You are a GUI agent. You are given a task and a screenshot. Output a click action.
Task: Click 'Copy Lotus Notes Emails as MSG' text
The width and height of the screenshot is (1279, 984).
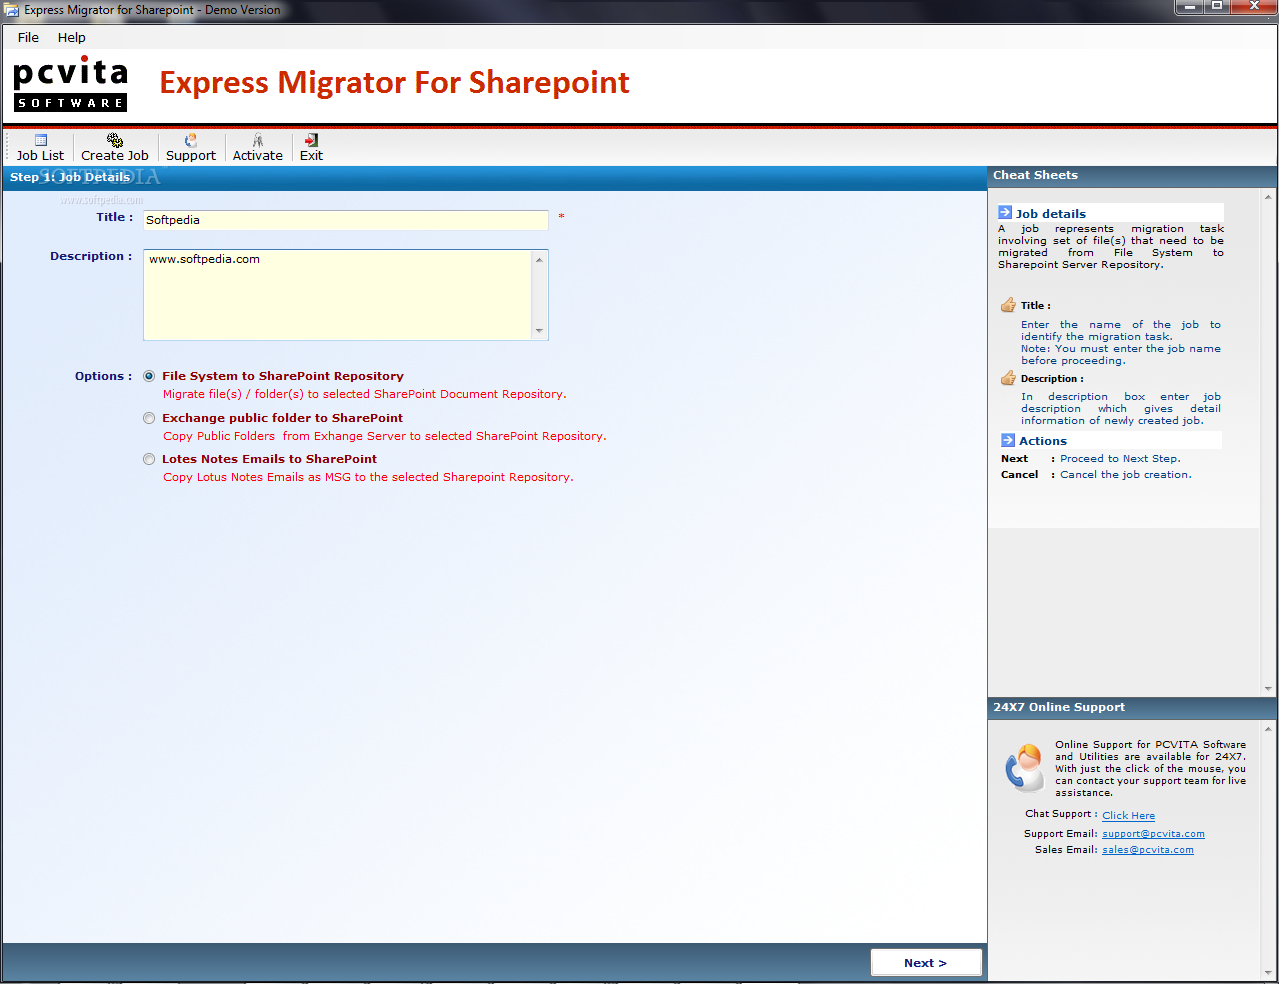[368, 478]
